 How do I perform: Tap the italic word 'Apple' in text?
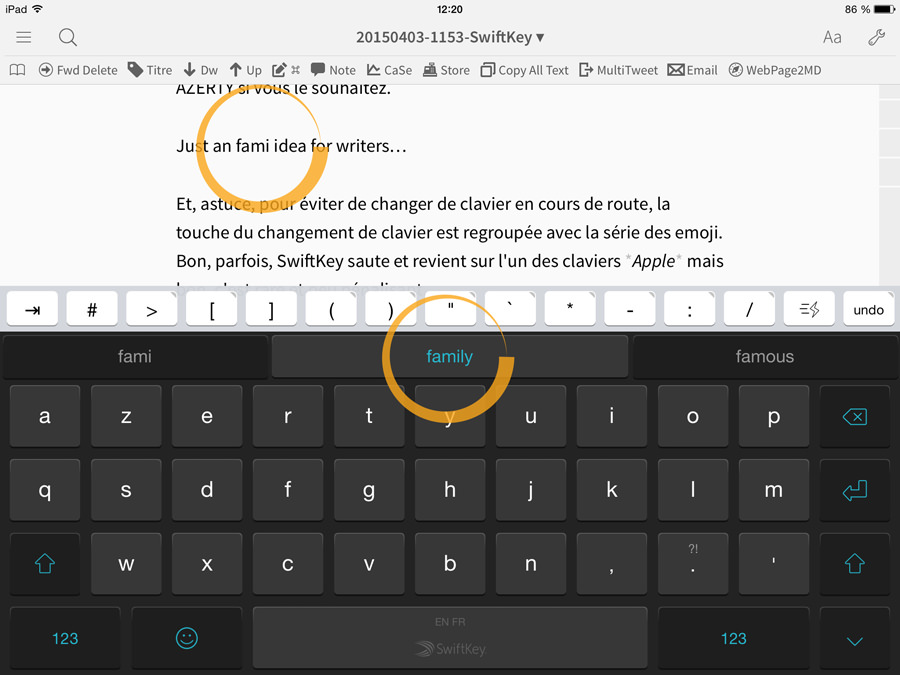click(x=653, y=261)
